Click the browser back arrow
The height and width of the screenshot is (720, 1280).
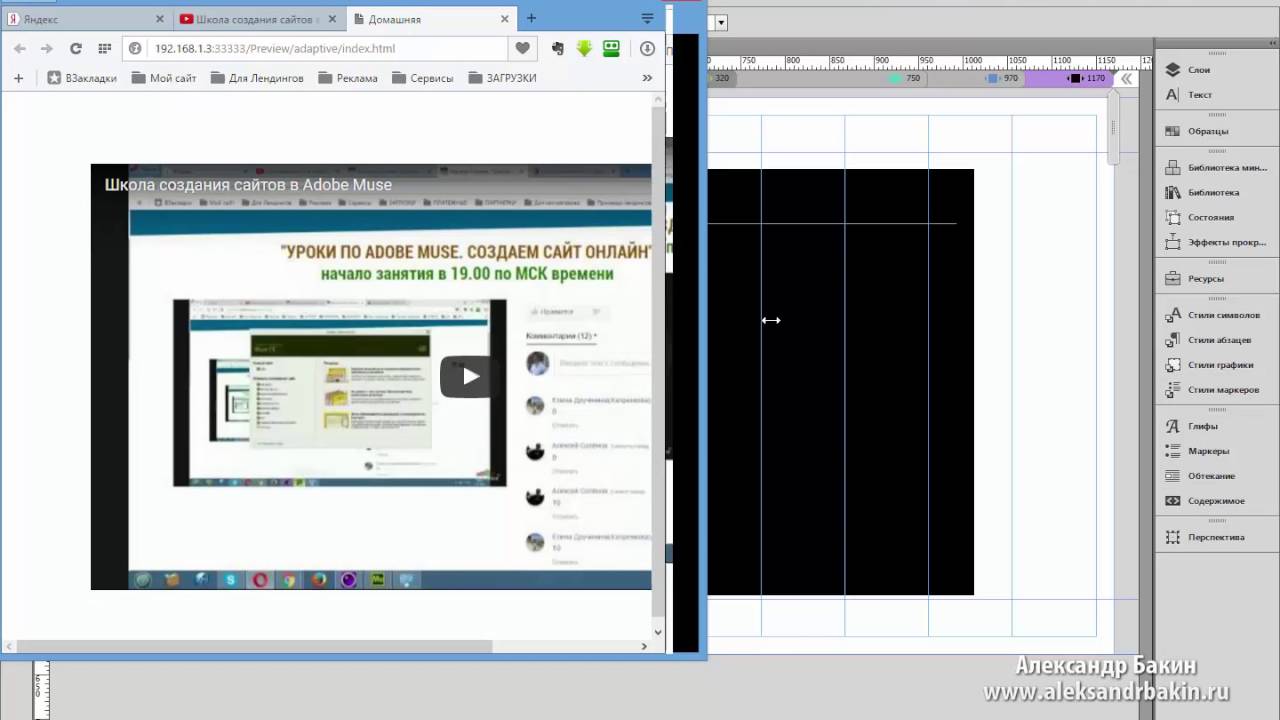coord(20,48)
